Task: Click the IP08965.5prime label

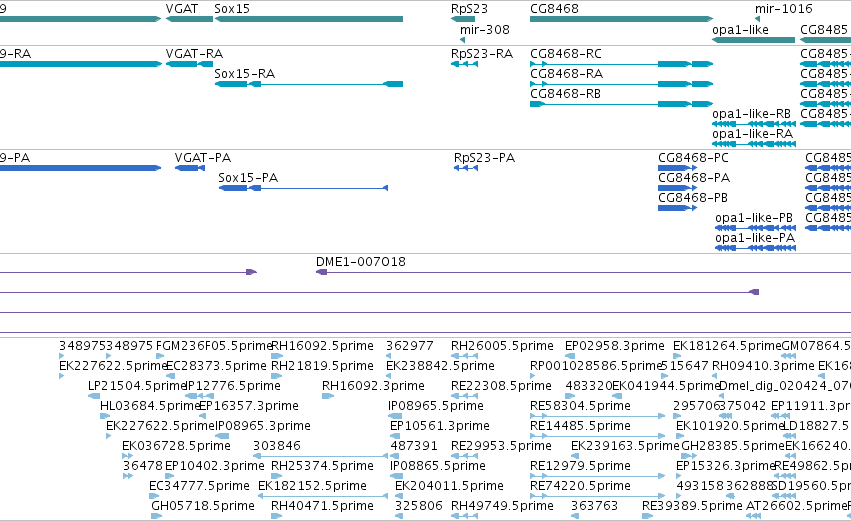Action: pos(435,406)
